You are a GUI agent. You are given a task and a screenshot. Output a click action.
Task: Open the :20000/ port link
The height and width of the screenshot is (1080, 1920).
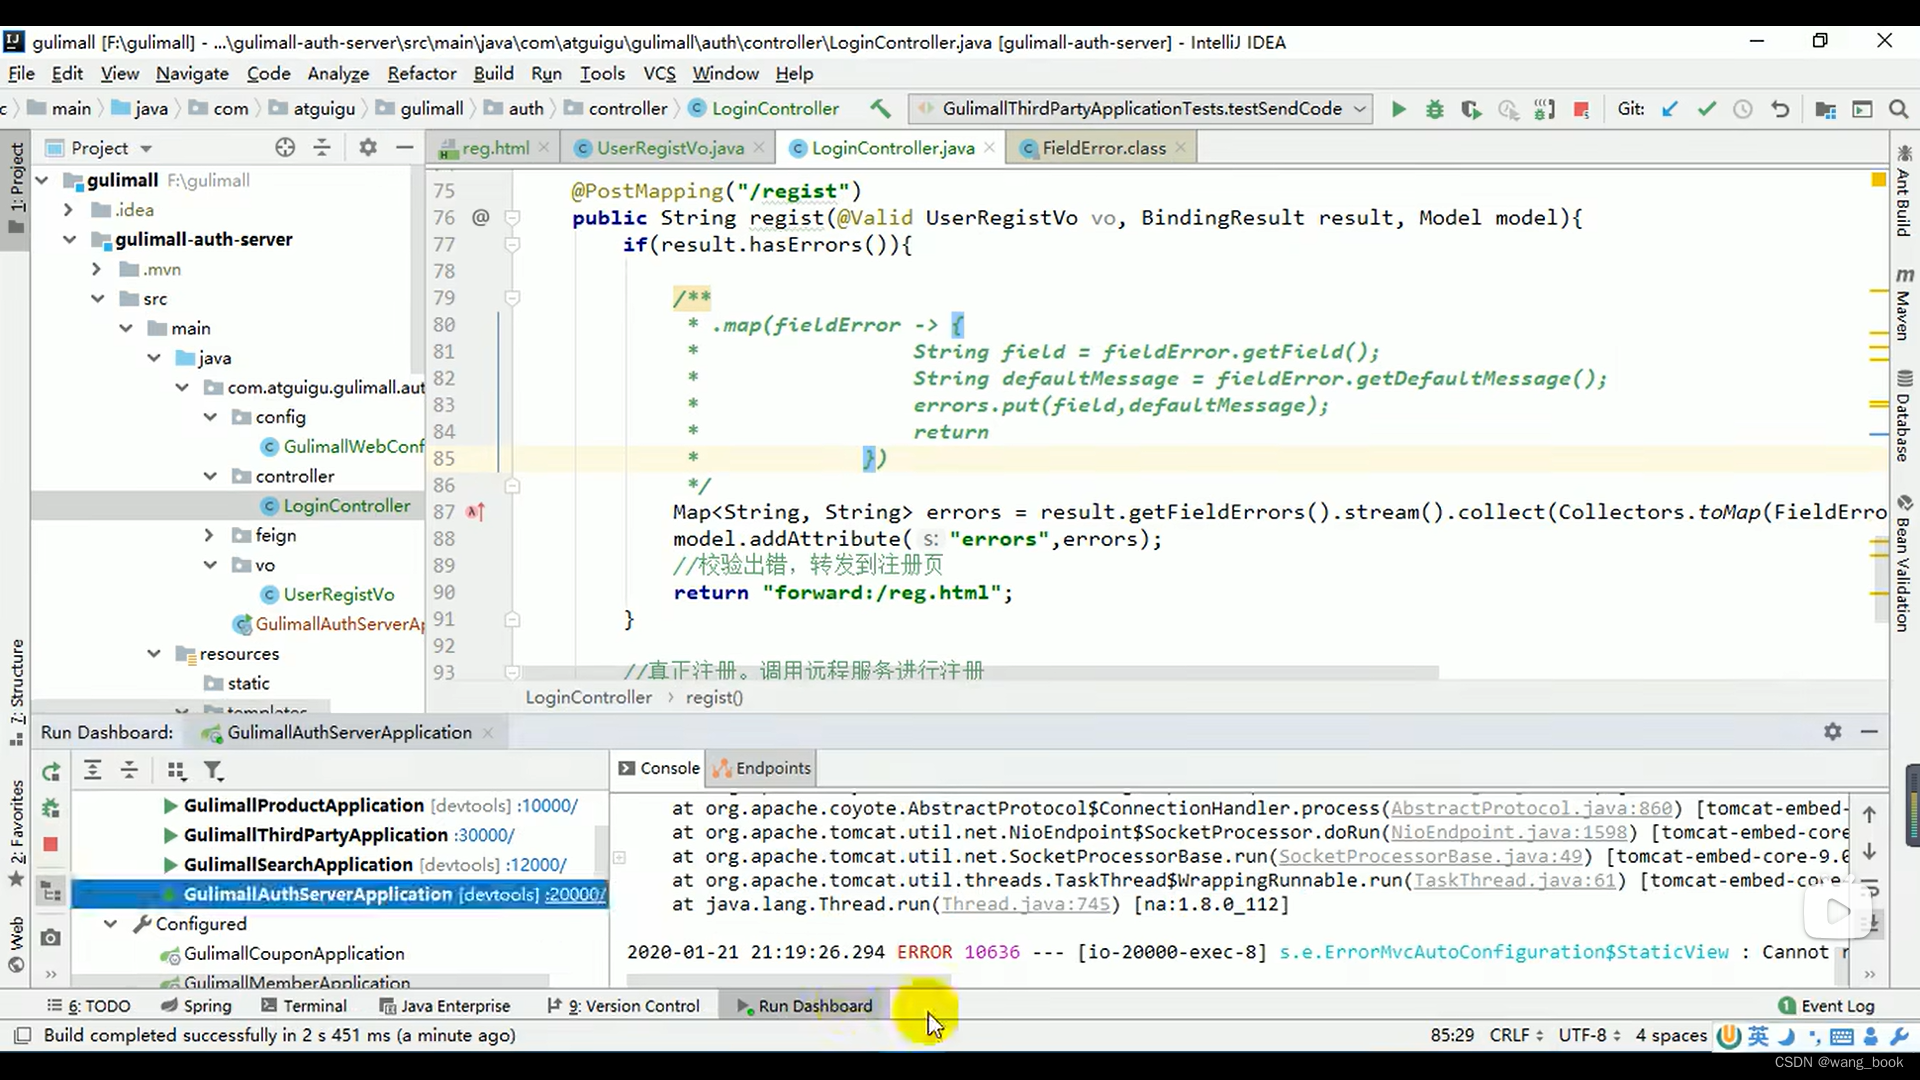point(575,894)
